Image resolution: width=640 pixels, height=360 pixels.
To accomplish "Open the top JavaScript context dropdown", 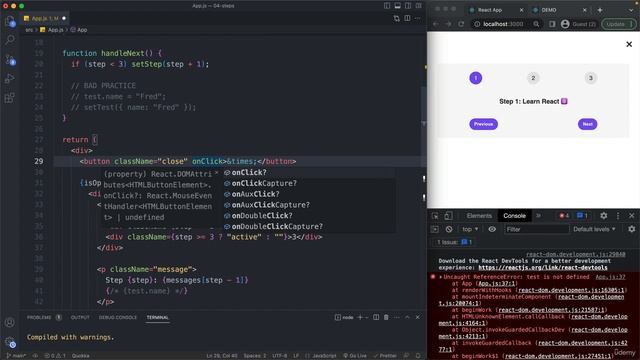I will pos(470,229).
